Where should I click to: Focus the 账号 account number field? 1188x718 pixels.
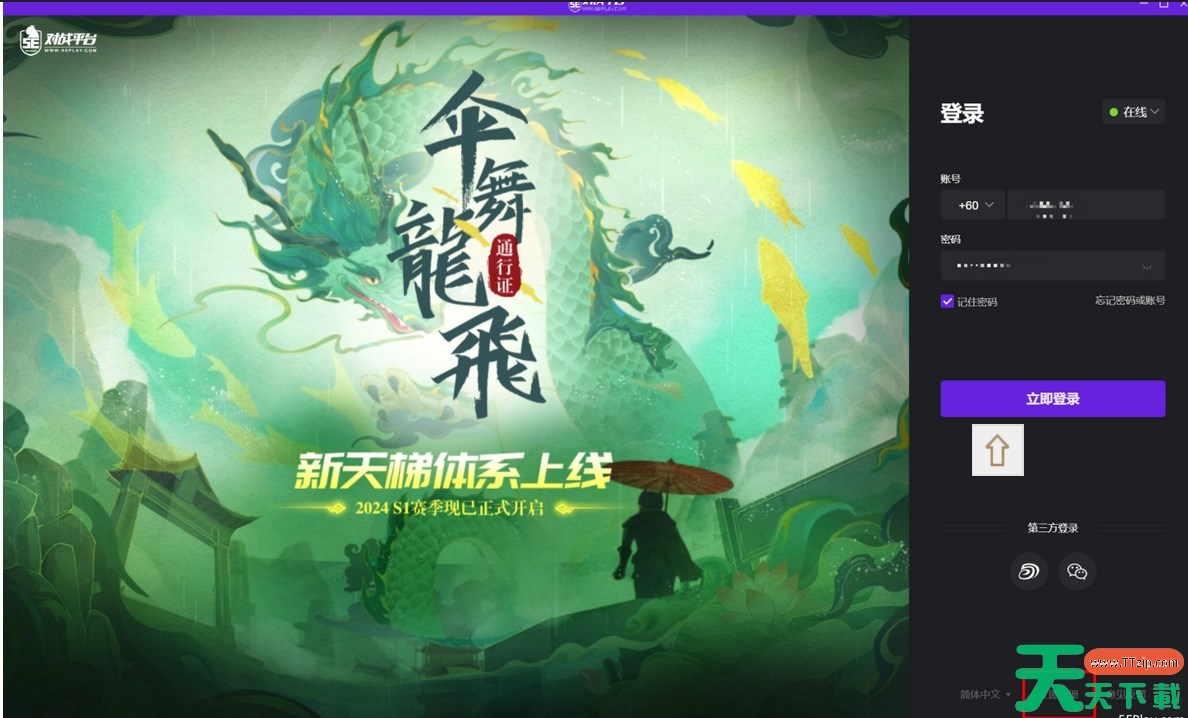1086,205
